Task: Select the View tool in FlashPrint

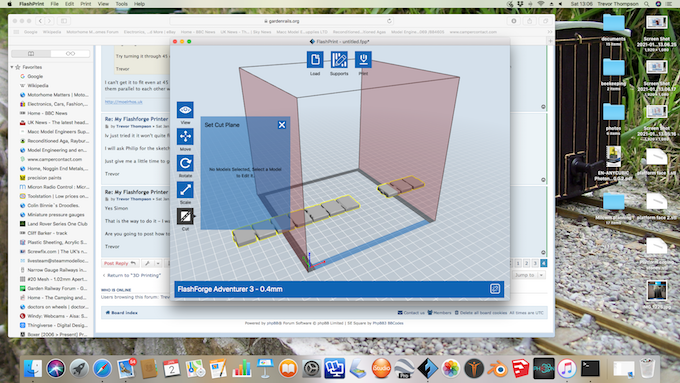Action: [185, 110]
